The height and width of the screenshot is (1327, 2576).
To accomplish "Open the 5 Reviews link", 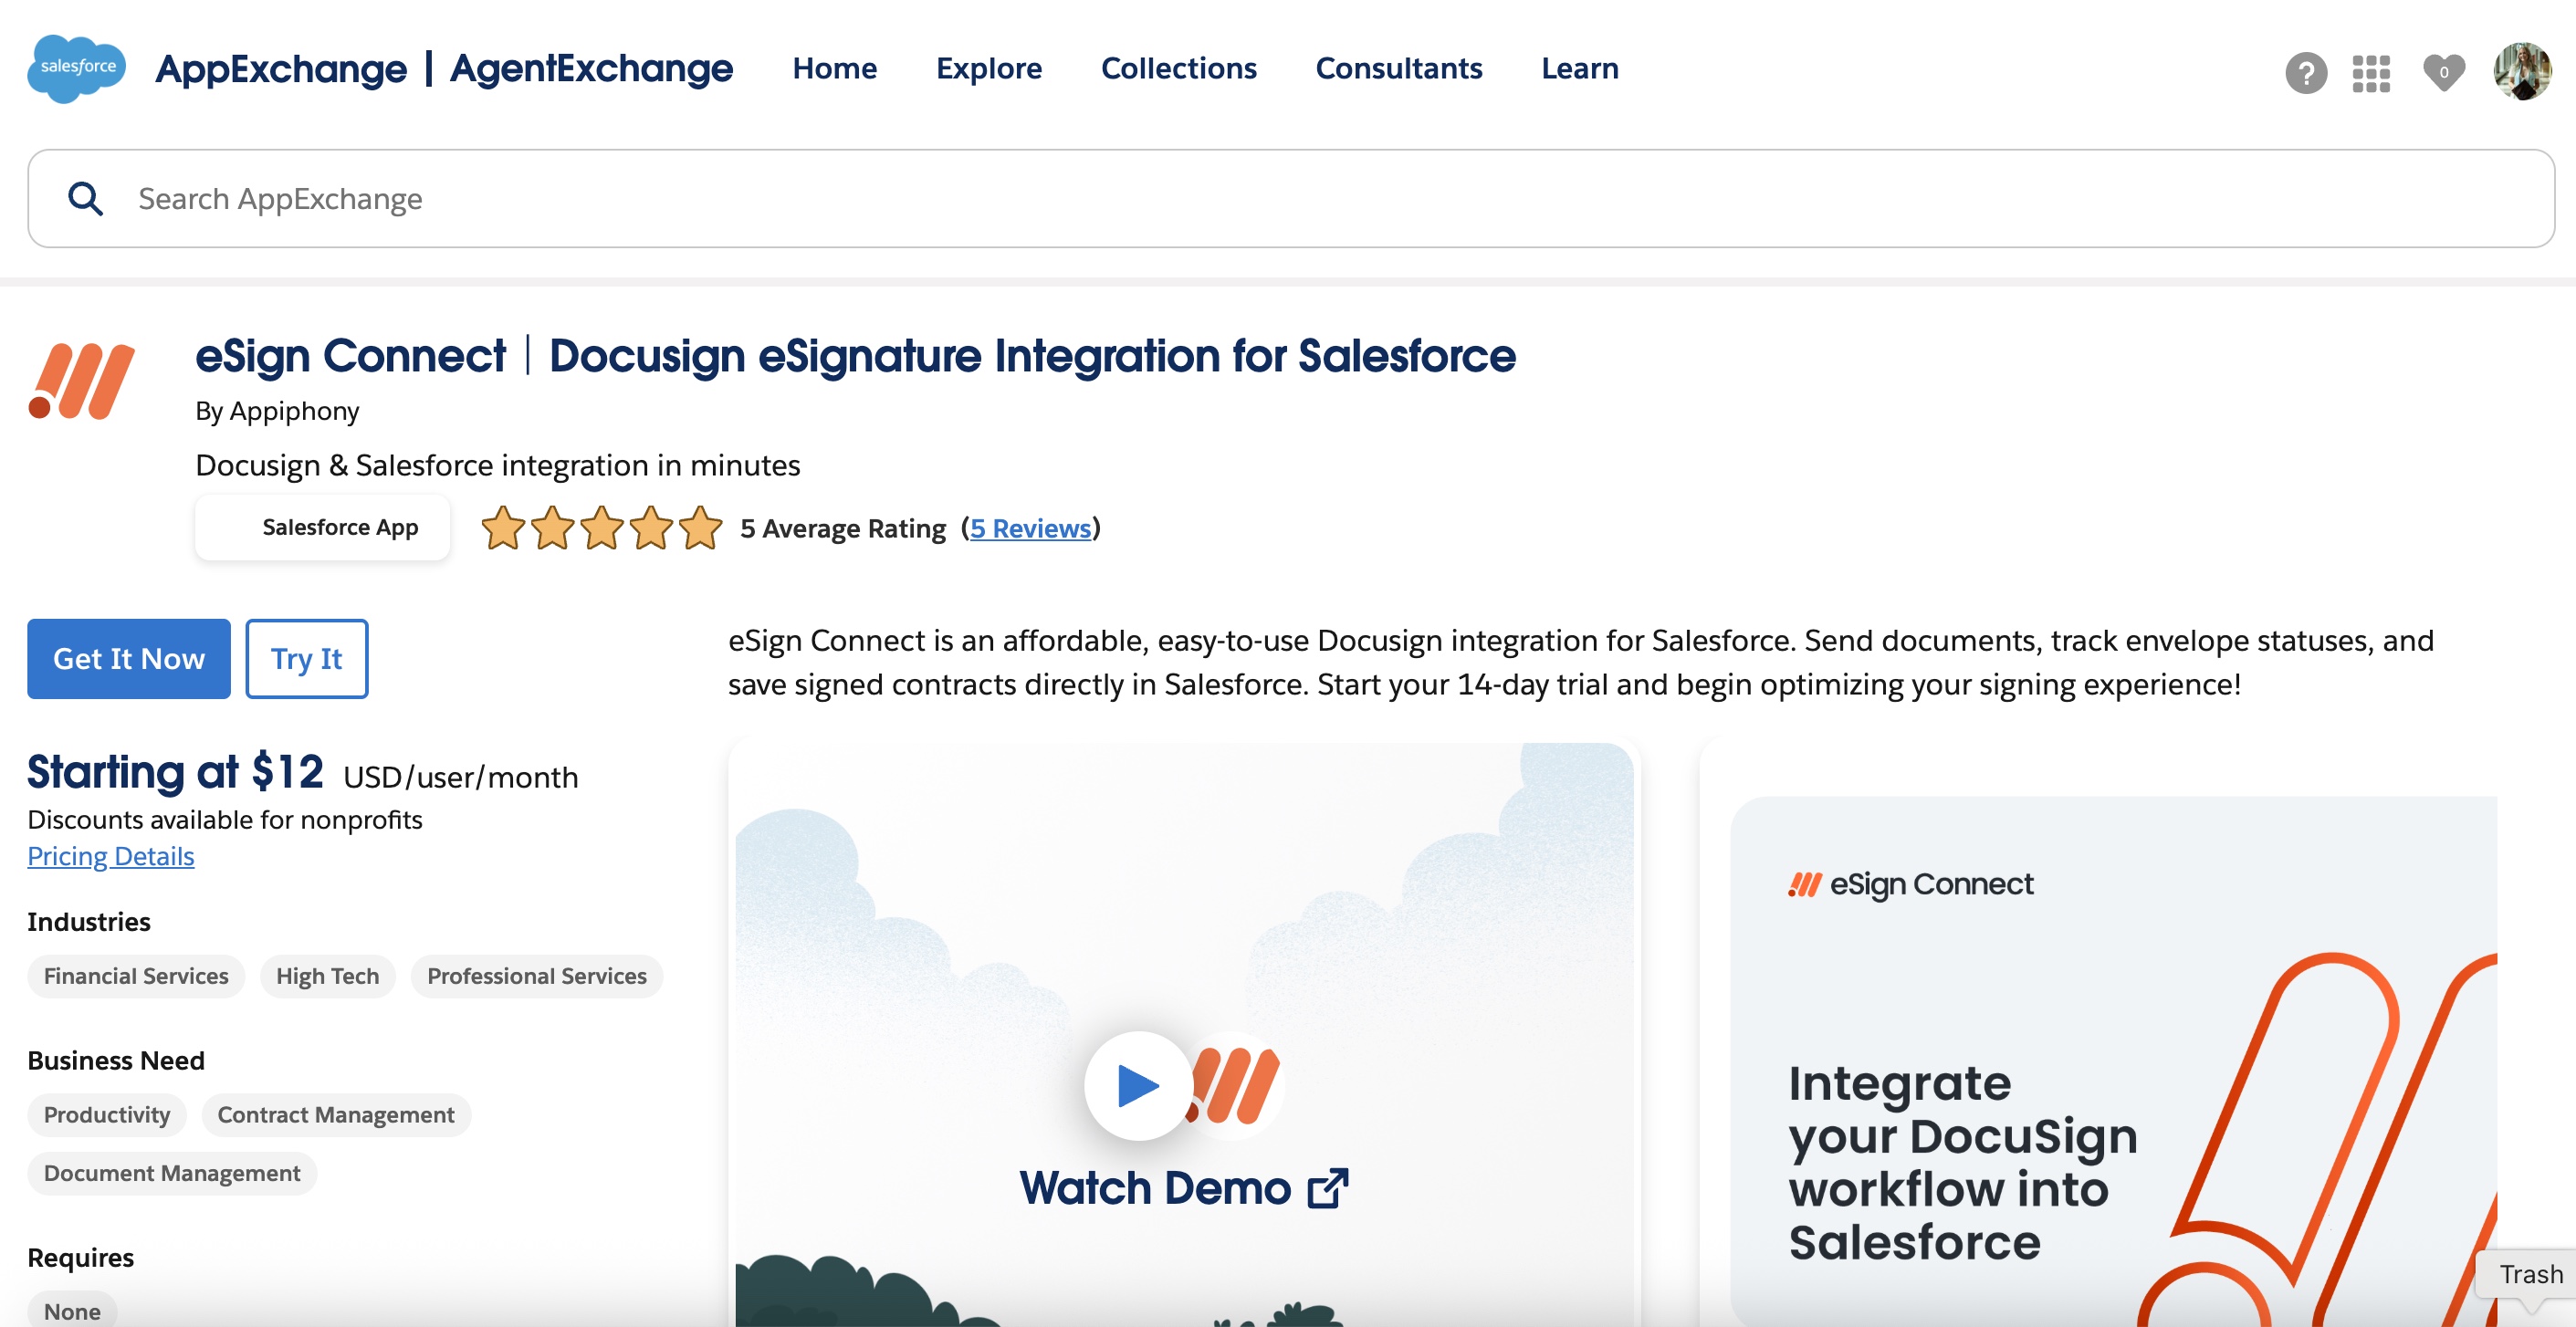I will point(1030,528).
